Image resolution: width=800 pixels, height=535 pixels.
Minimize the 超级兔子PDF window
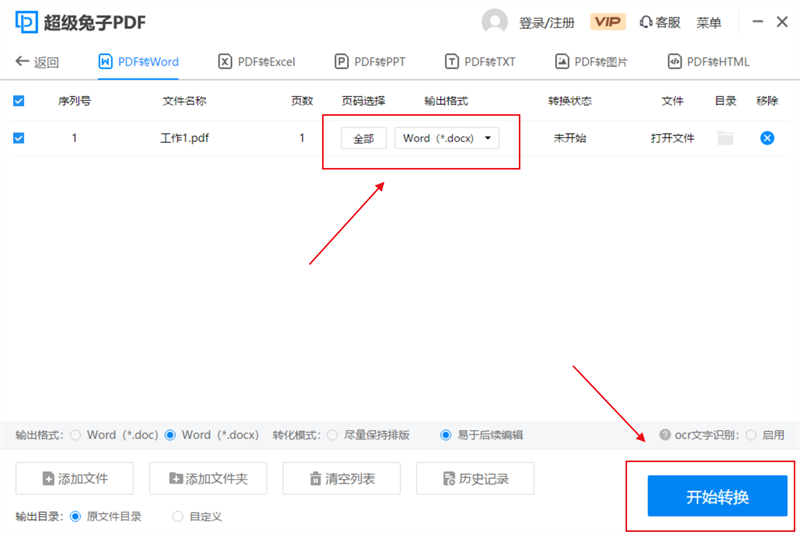point(758,21)
